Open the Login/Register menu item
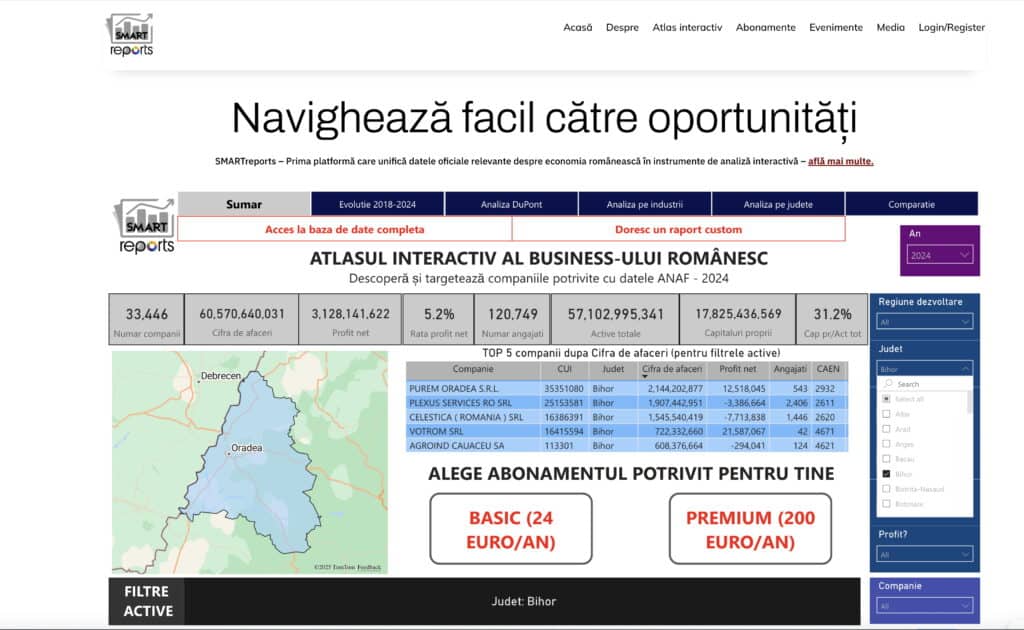The image size is (1024, 630). 951,28
